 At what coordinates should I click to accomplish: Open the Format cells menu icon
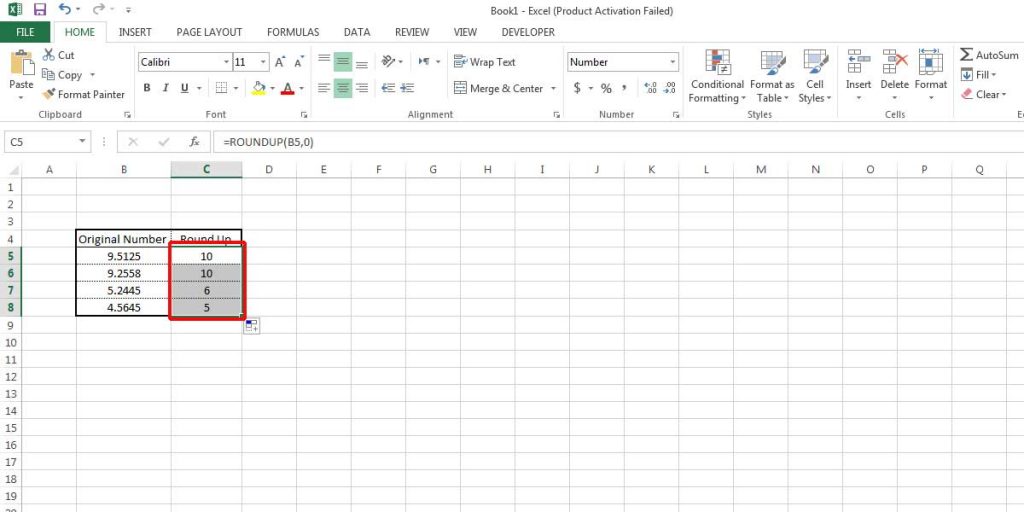click(931, 62)
